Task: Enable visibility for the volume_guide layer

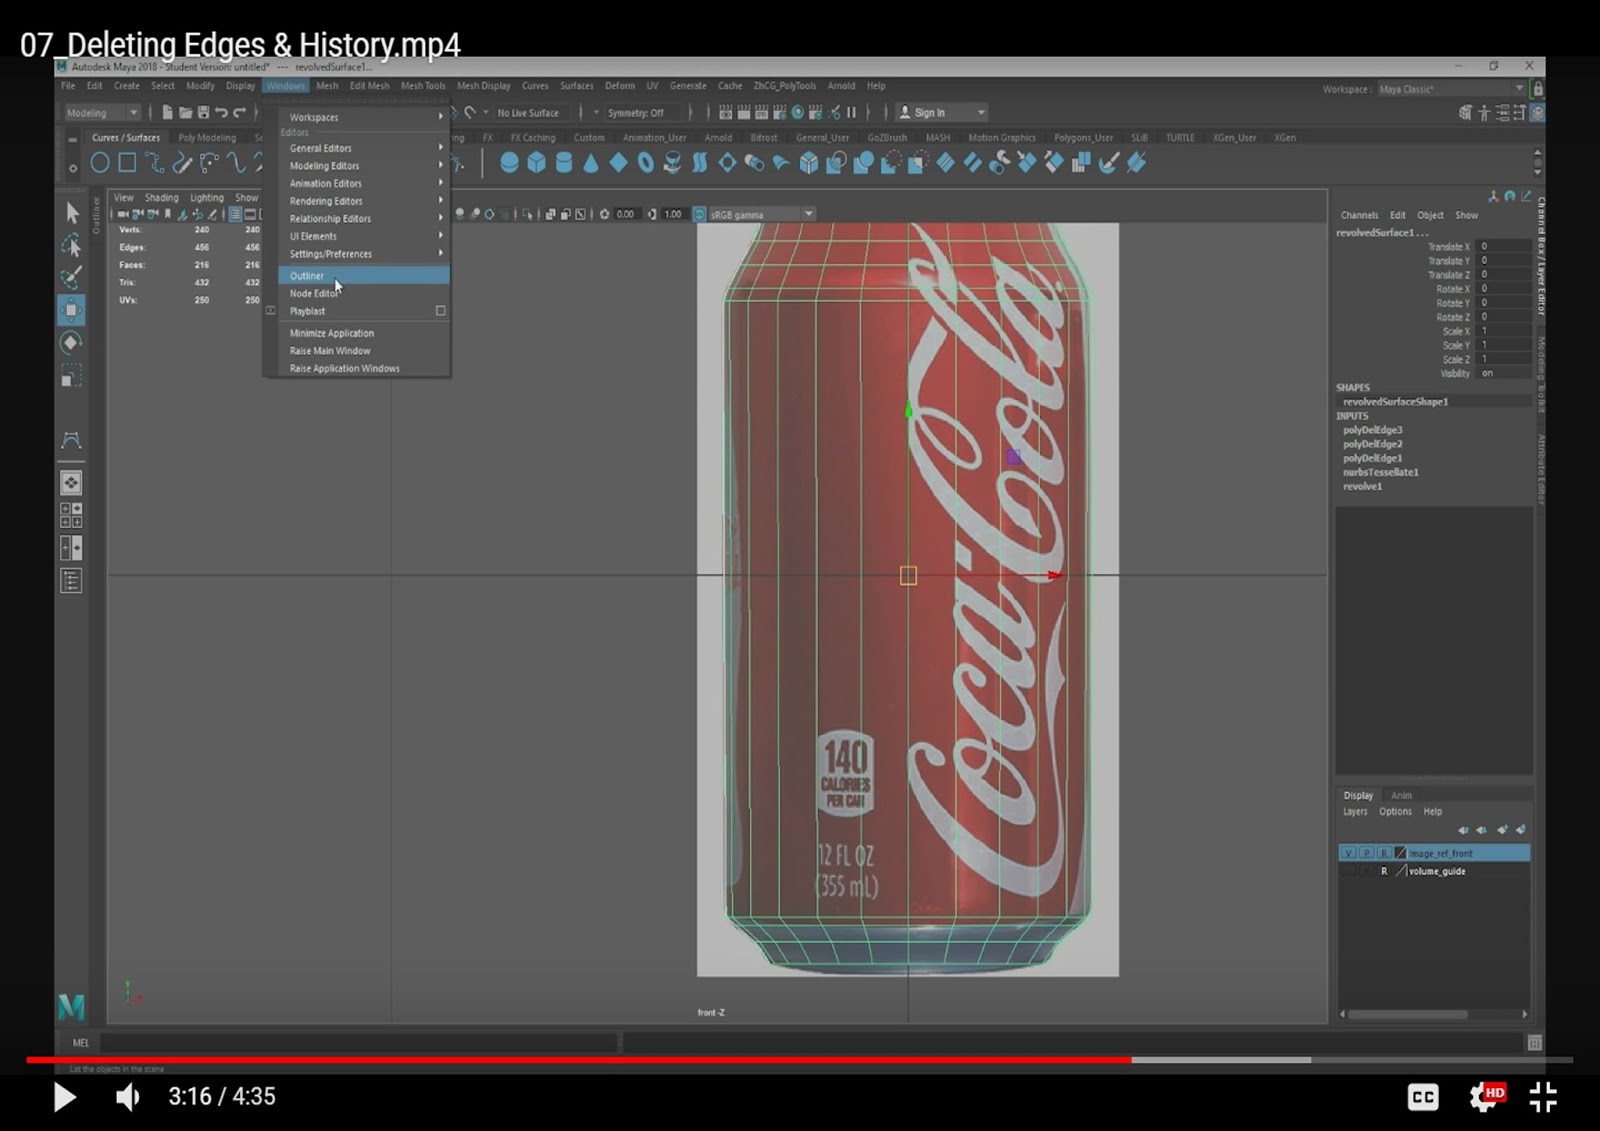Action: click(x=1349, y=871)
